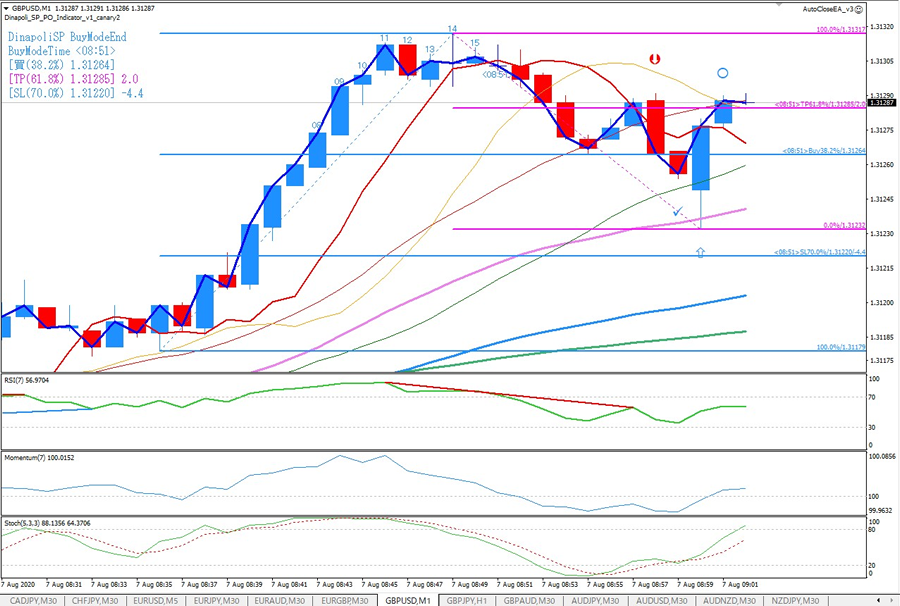The height and width of the screenshot is (606, 900).
Task: Switch to the CADJPY,M30 chart tab
Action: click(x=33, y=600)
